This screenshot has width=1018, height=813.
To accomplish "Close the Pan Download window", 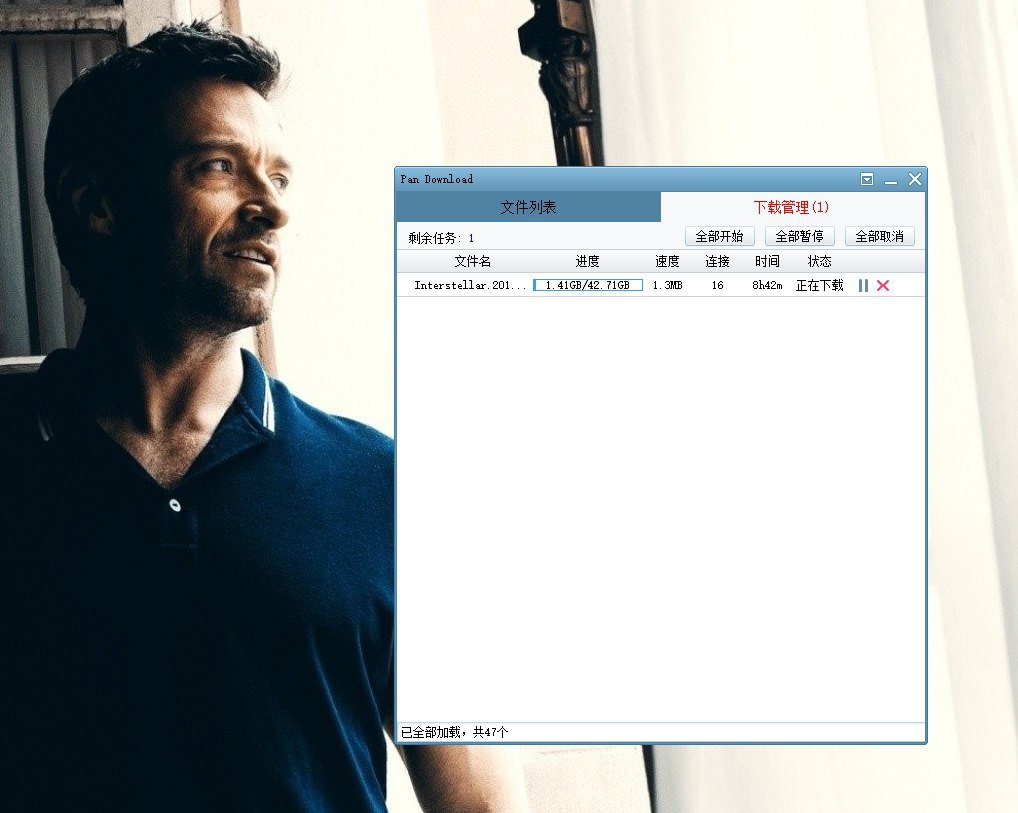I will click(914, 179).
